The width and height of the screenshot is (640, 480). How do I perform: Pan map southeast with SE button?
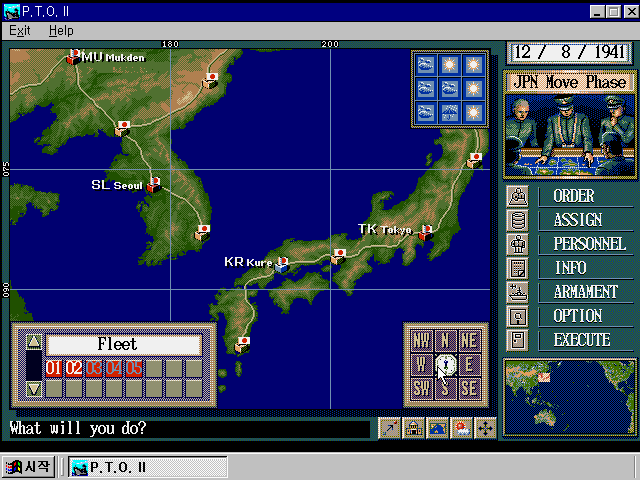click(469, 389)
